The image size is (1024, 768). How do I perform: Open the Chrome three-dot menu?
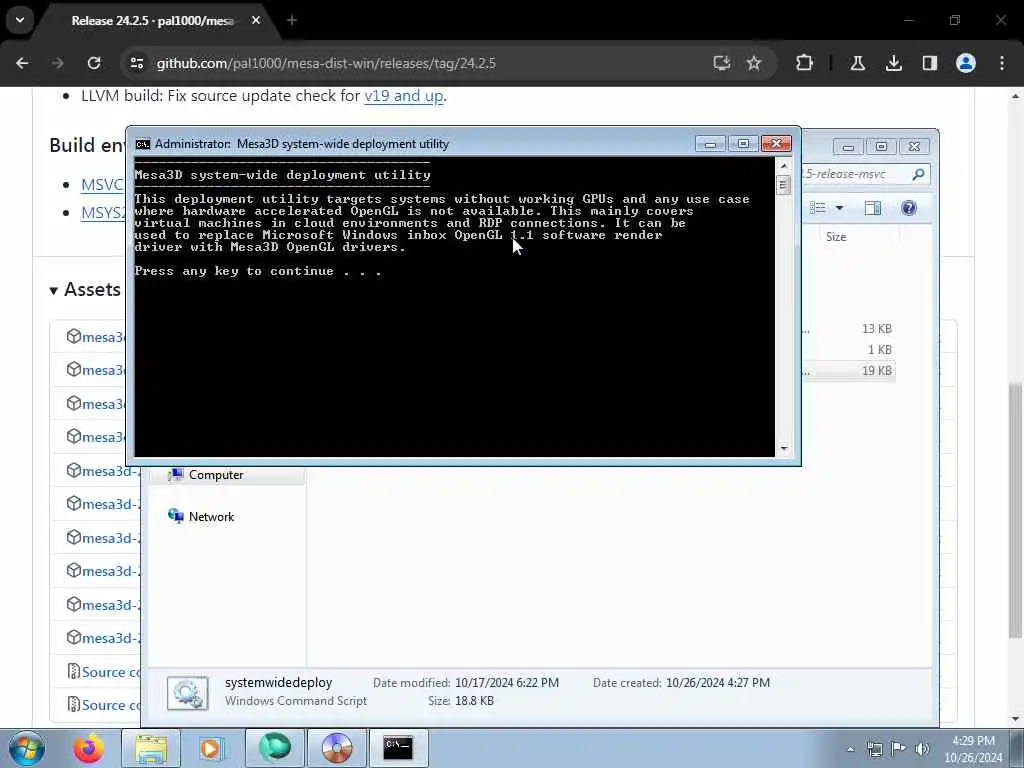pos(1002,63)
